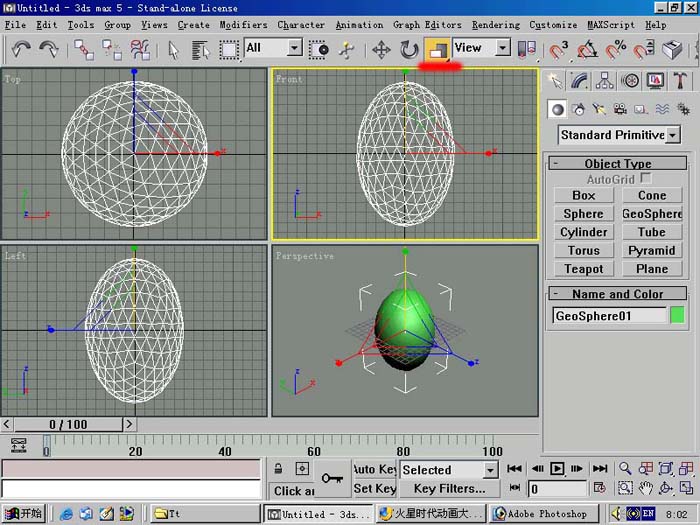Toggle Auto Key animation mode
Viewport: 700px width, 525px height.
coord(375,469)
